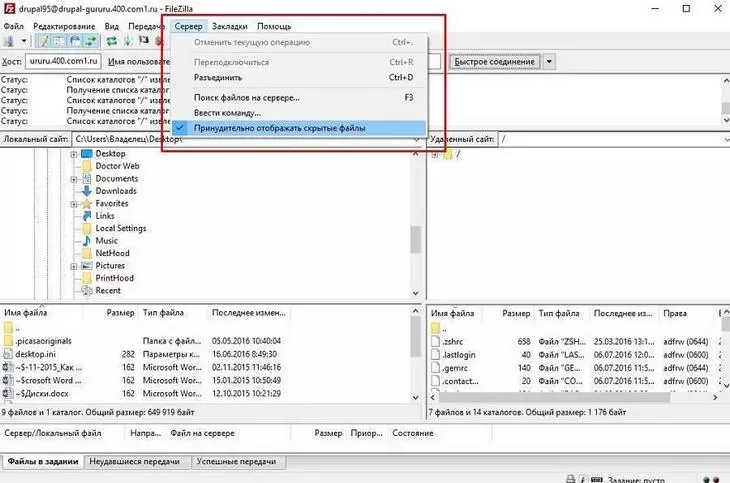Open Site Manager dropdown arrow
Image resolution: width=730 pixels, height=483 pixels.
[23, 41]
